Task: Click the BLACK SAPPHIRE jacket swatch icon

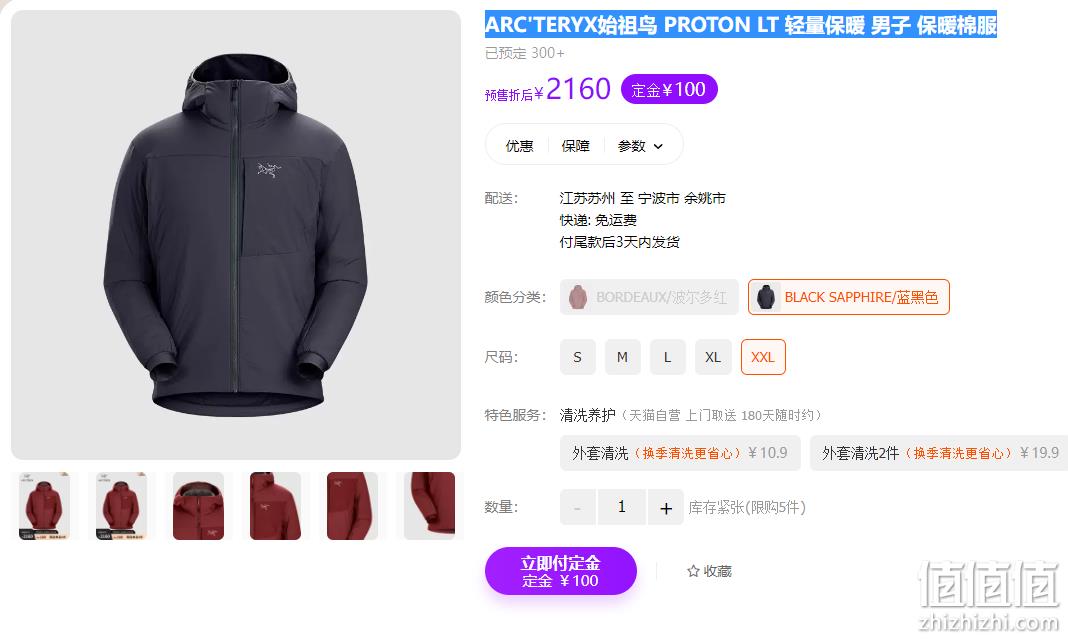Action: (x=766, y=298)
